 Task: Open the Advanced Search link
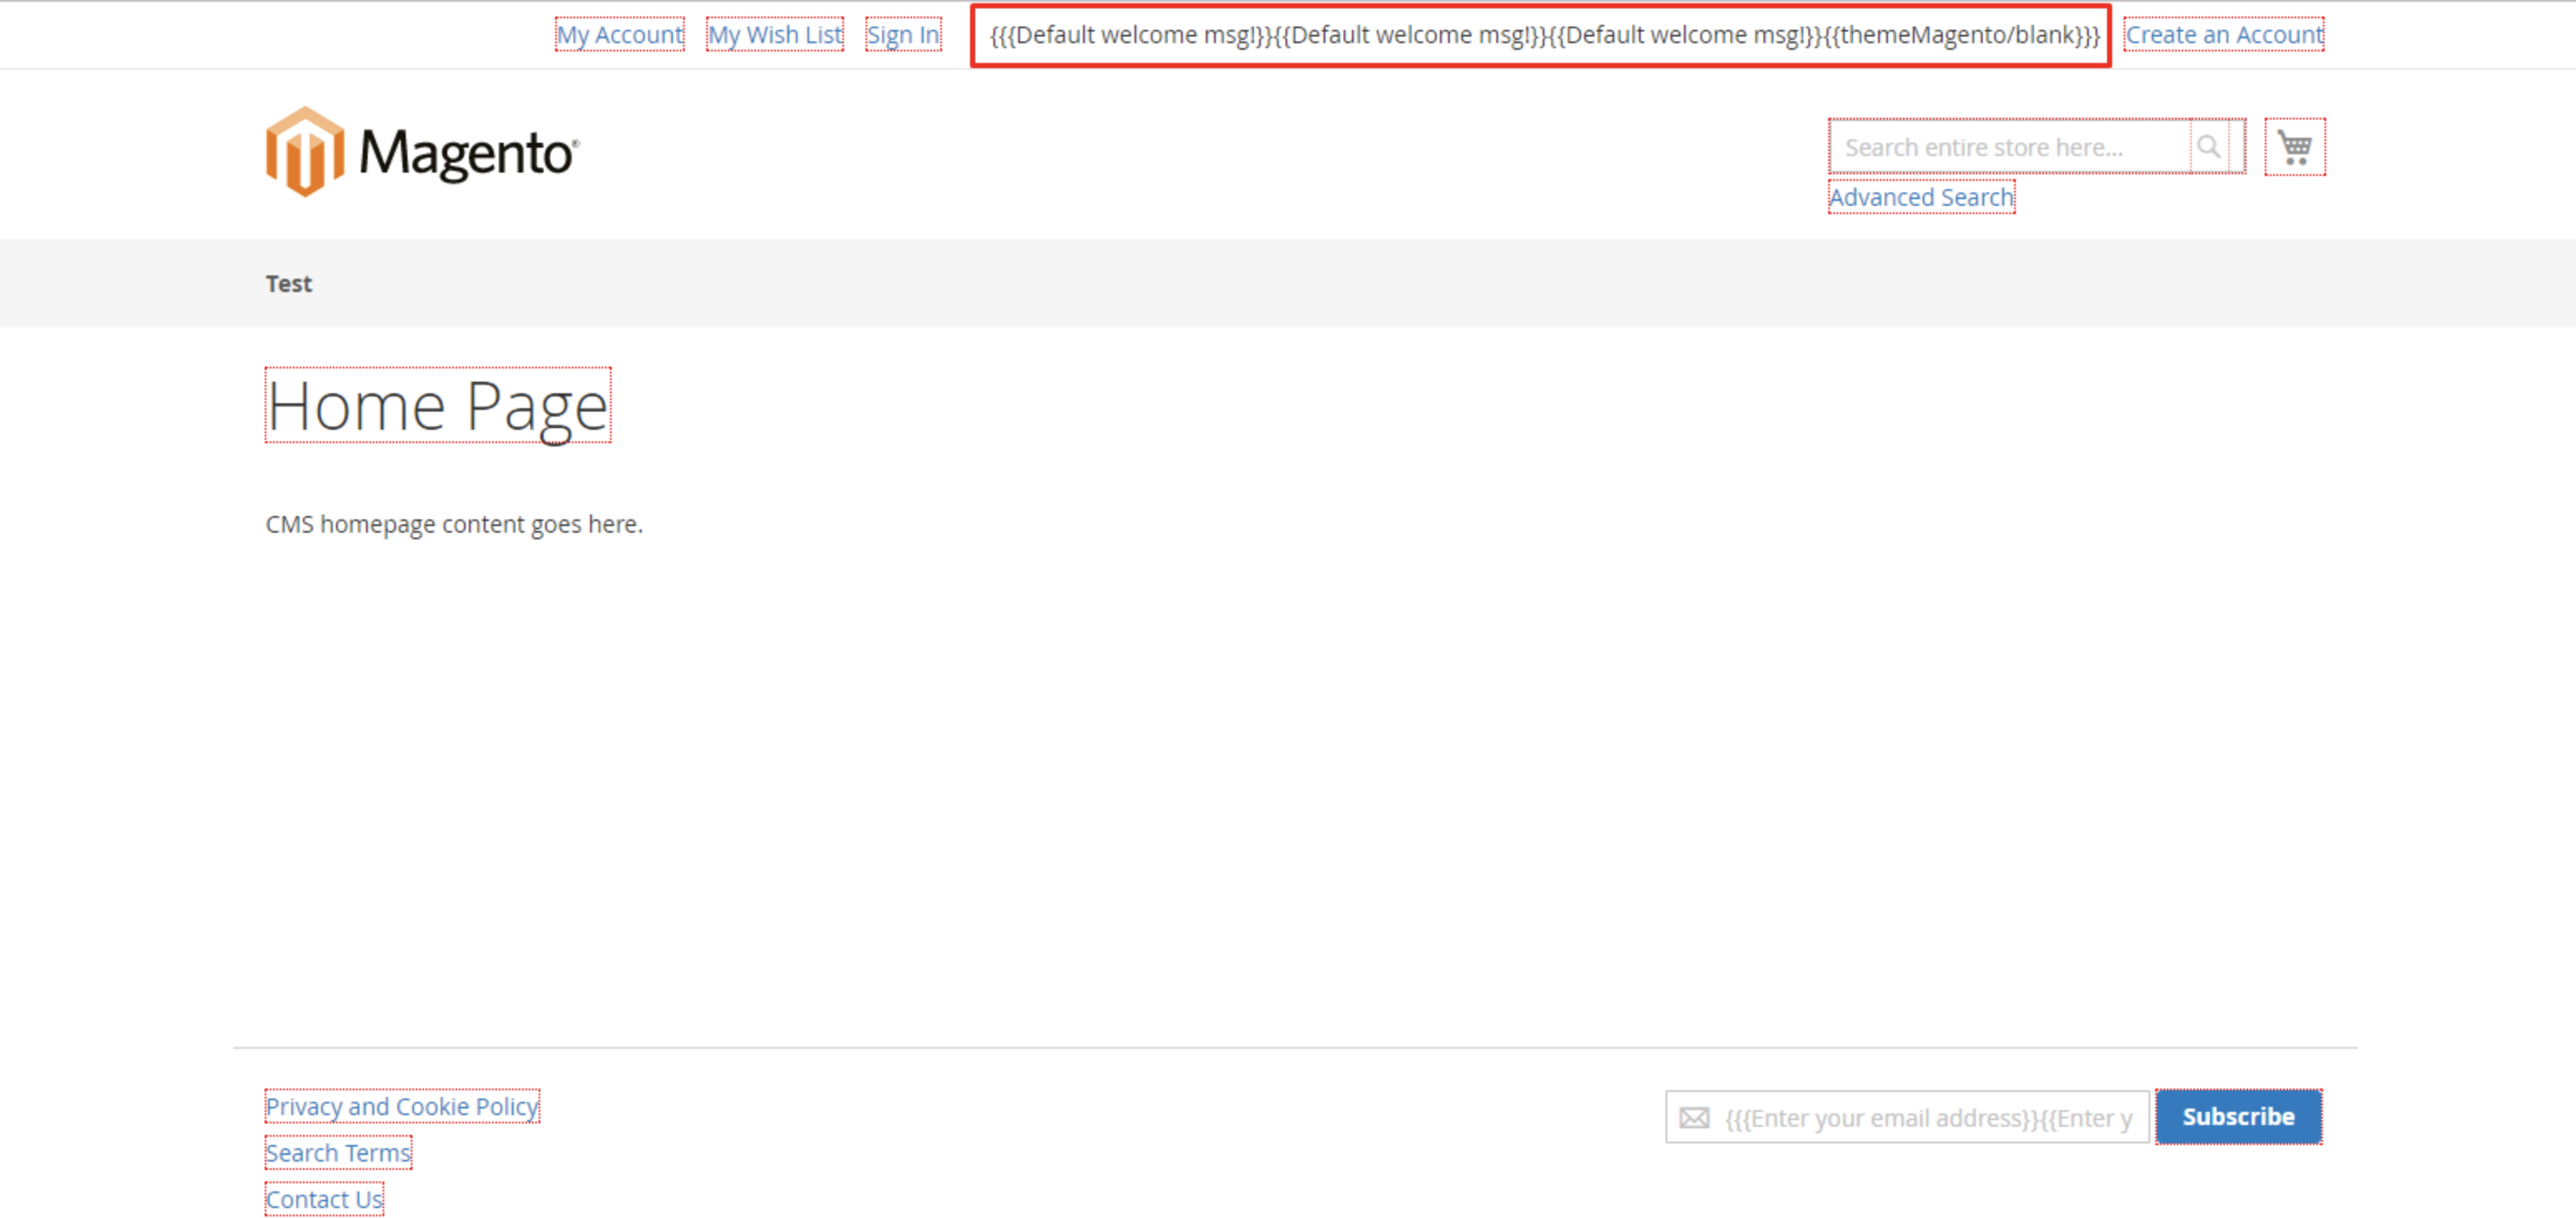point(1920,197)
